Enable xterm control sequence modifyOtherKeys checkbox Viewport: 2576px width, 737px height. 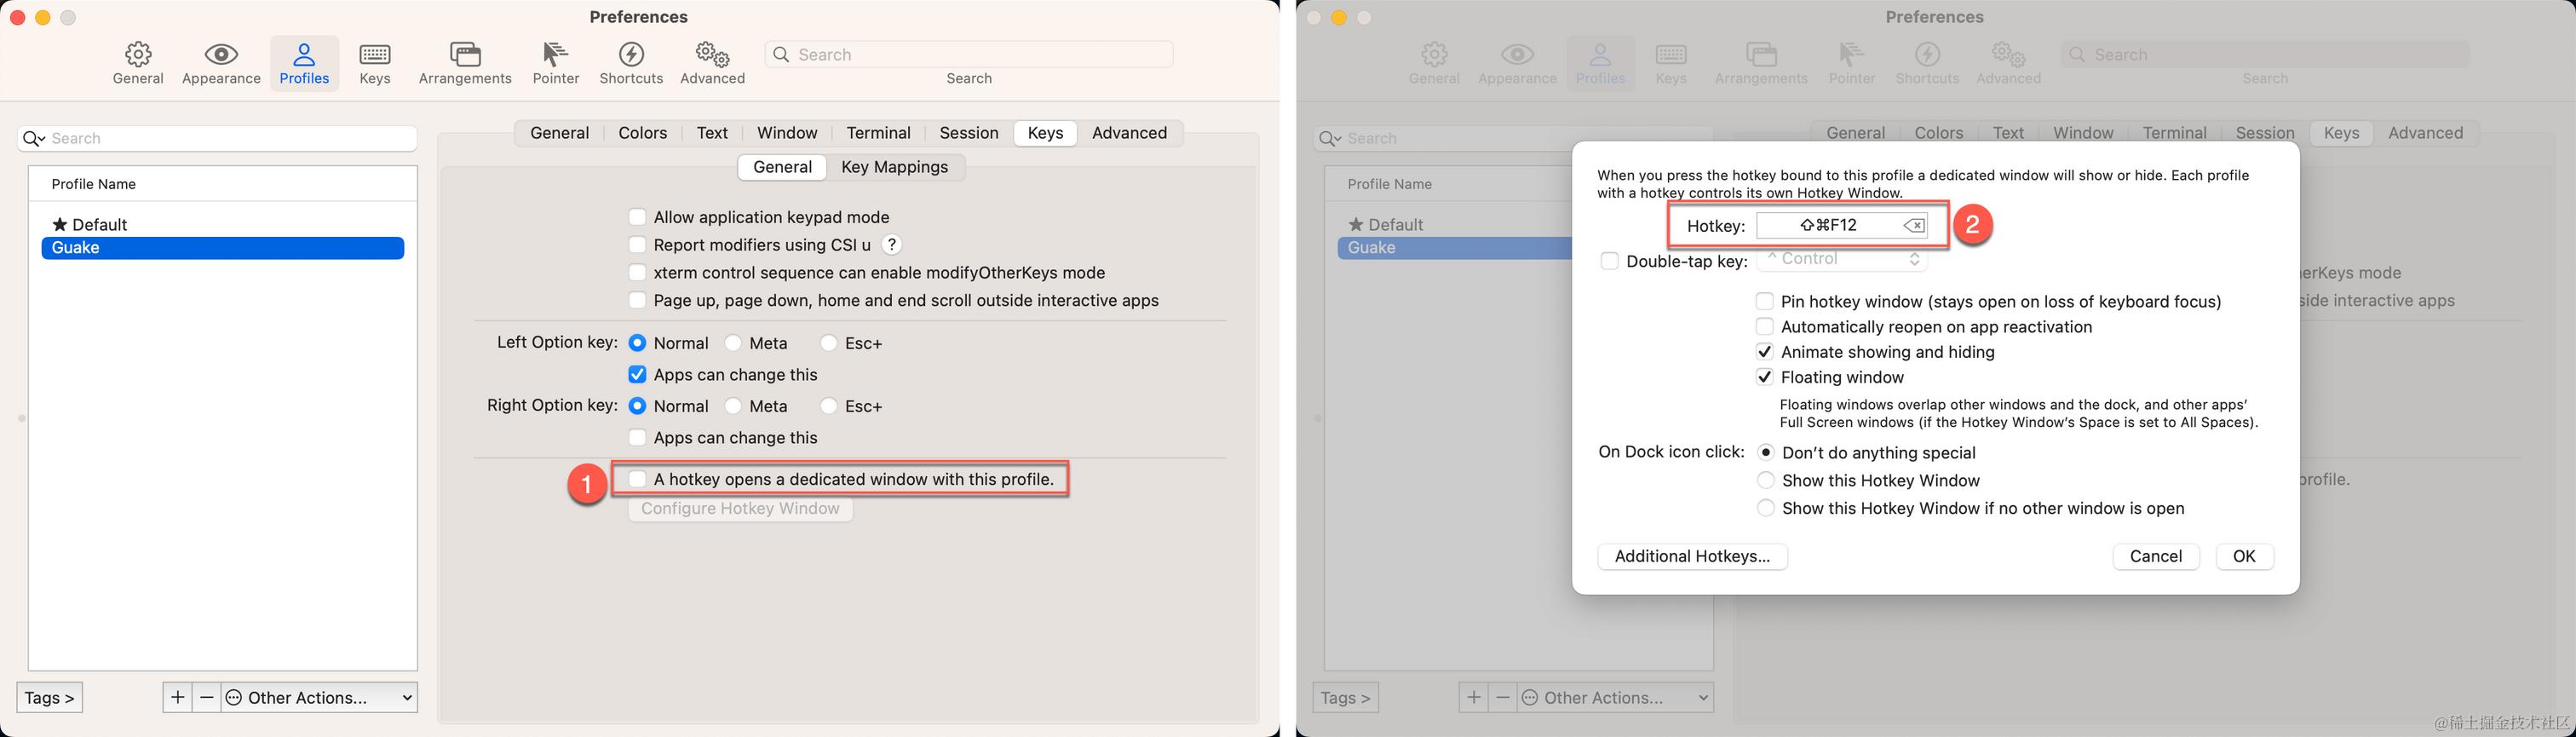[637, 273]
